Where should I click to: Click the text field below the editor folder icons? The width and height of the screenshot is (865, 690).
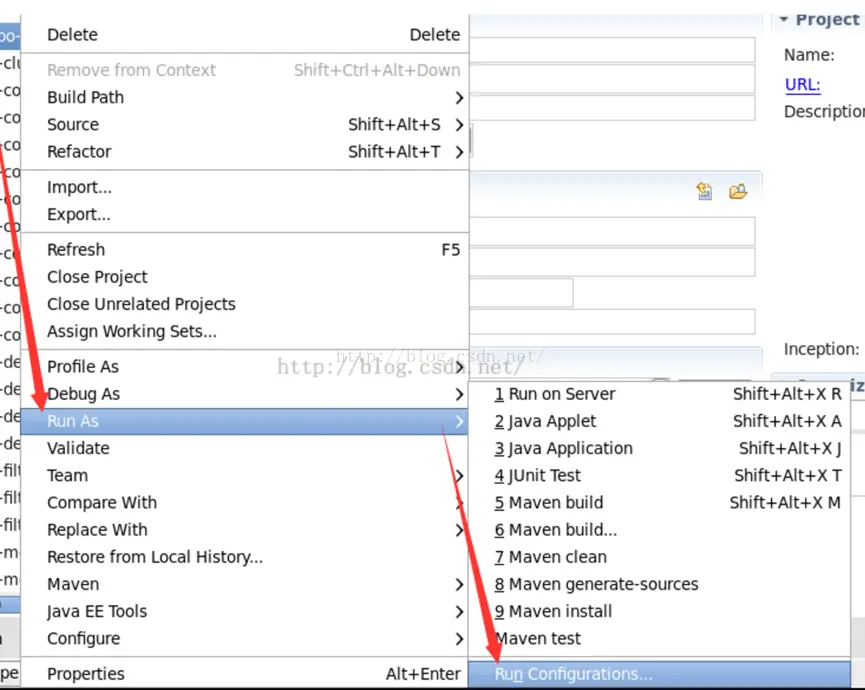coord(612,231)
